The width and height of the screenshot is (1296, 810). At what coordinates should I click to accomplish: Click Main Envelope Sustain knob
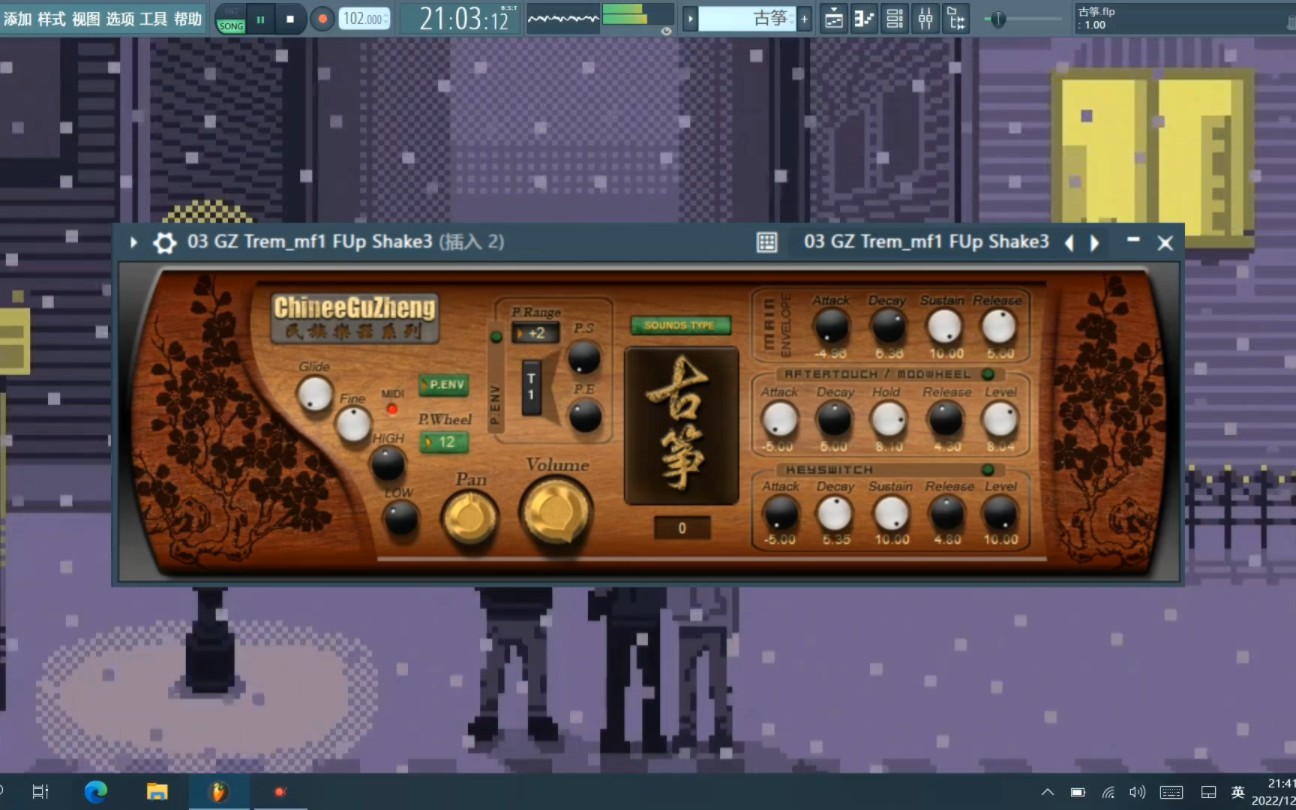tap(943, 326)
